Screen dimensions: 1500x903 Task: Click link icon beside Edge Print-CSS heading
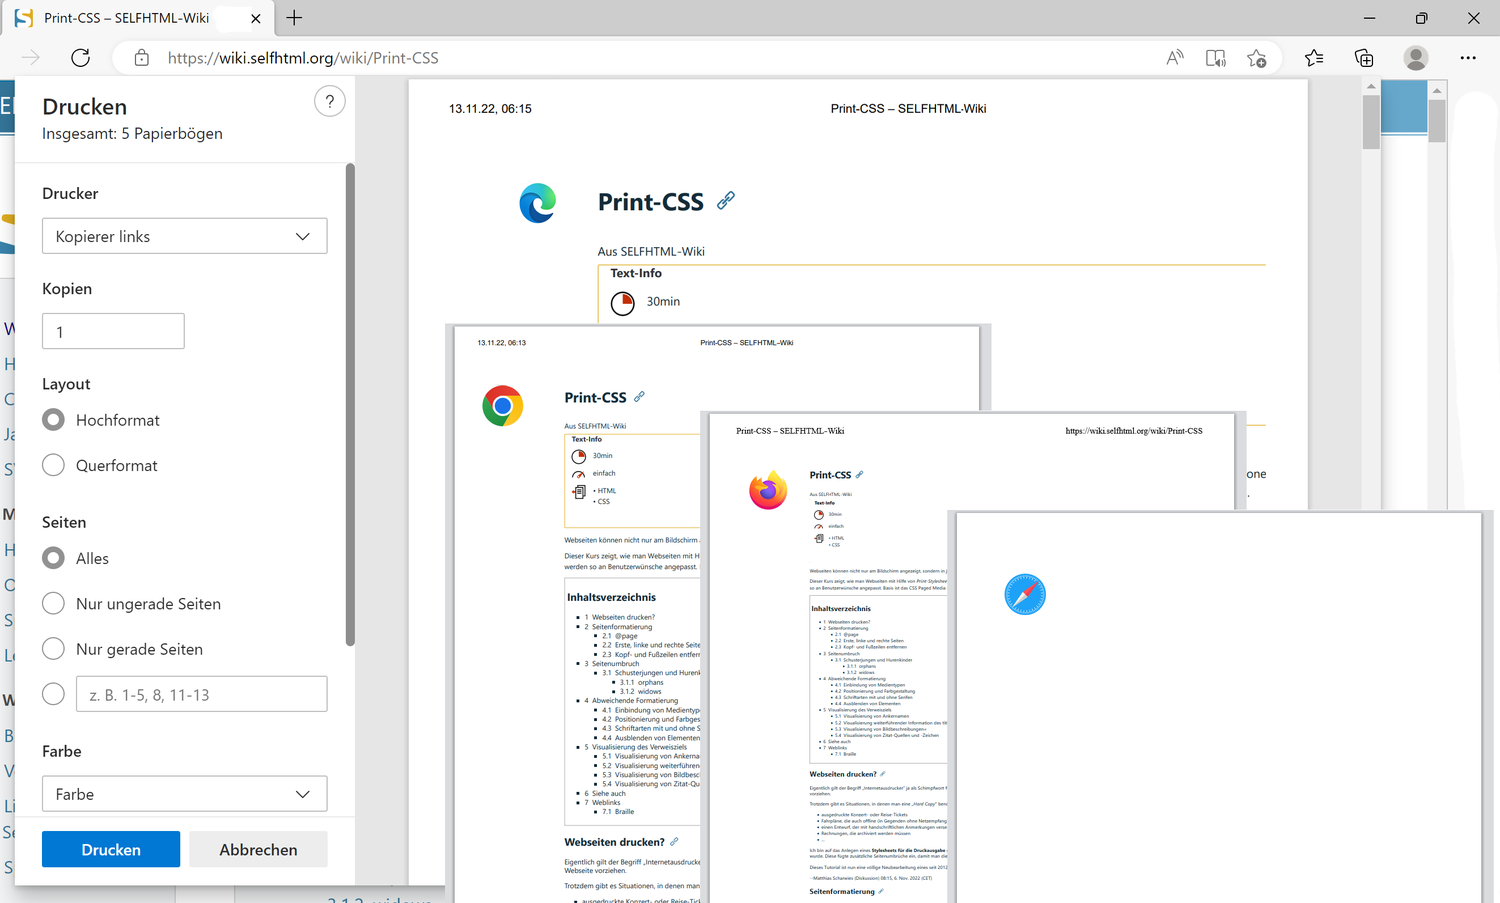(x=726, y=200)
